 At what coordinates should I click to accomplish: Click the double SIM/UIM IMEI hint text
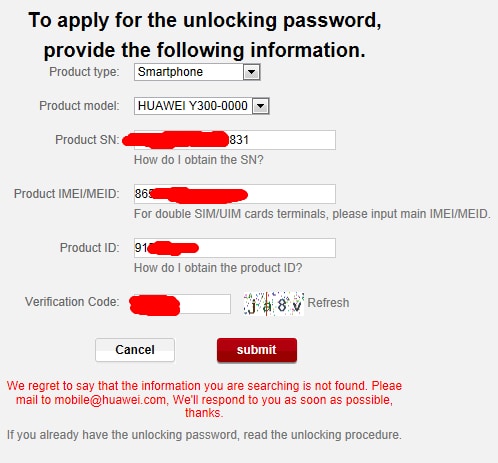pos(312,214)
